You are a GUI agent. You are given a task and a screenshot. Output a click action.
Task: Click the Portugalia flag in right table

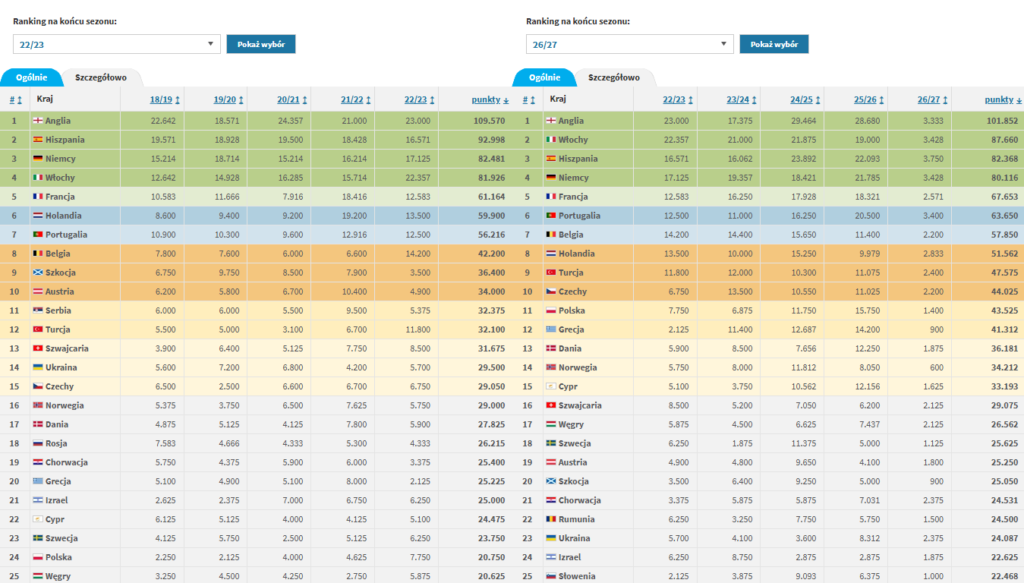551,215
